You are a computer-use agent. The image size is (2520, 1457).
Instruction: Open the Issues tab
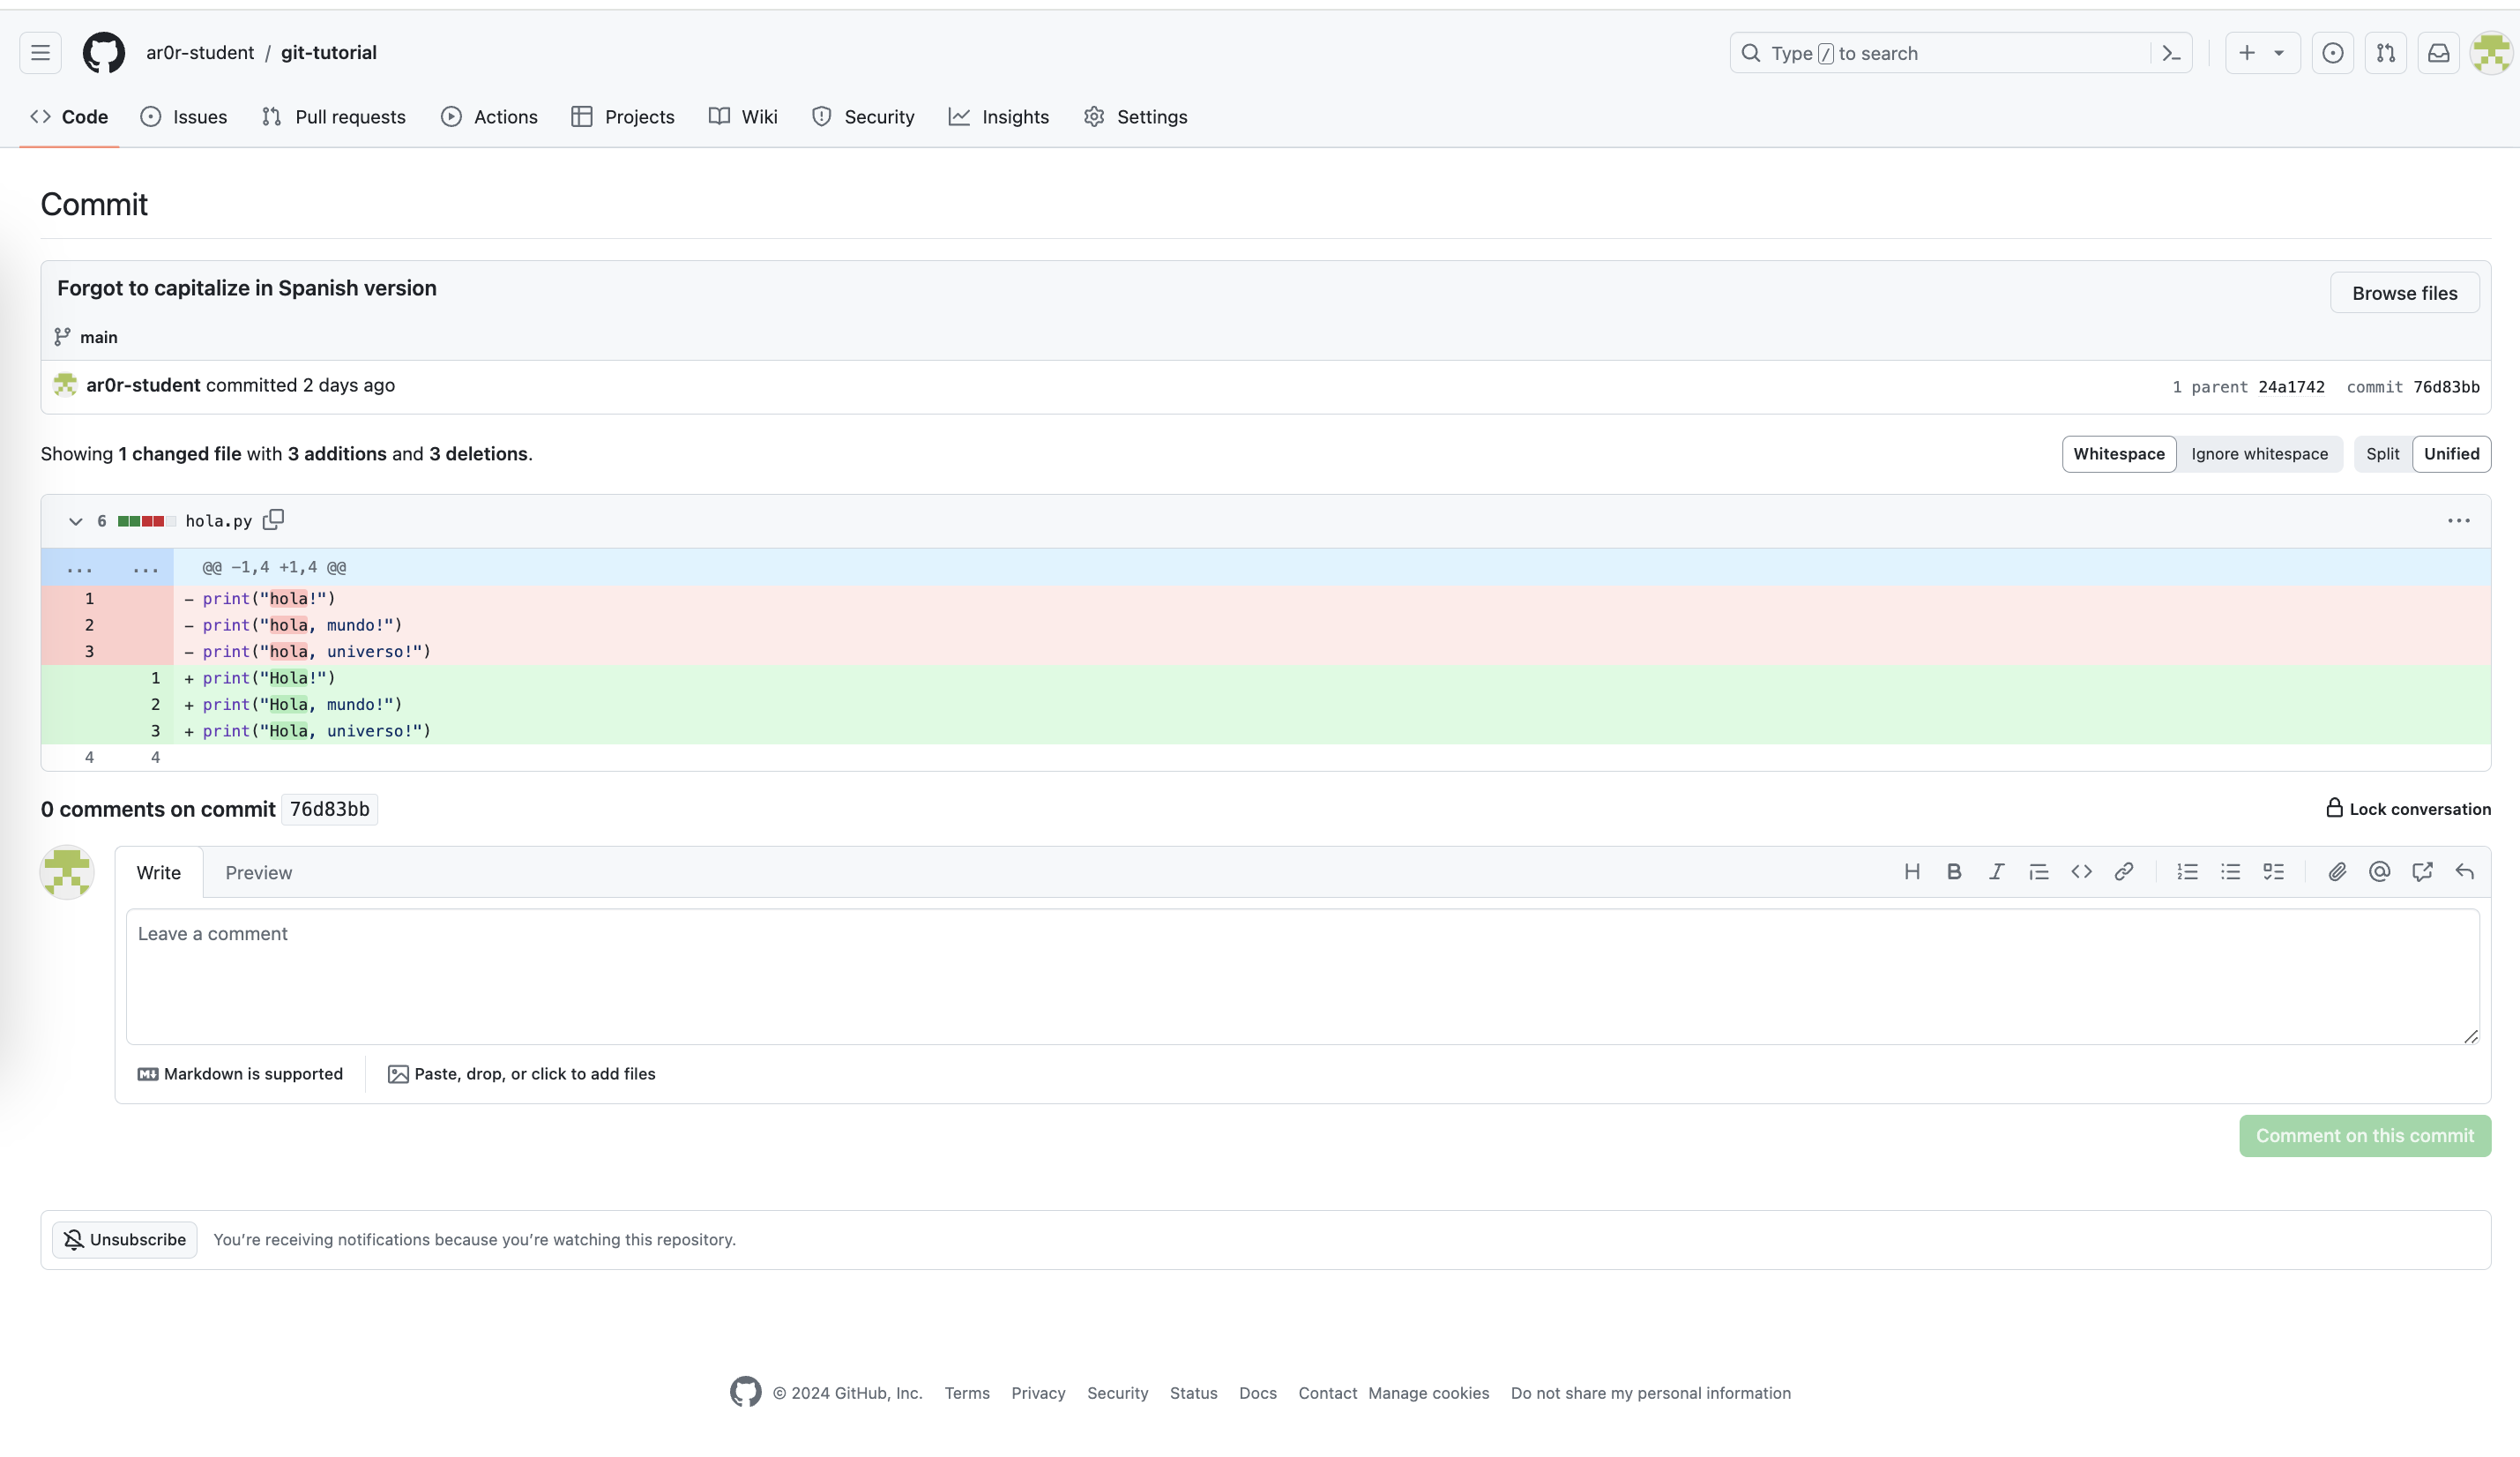184,117
